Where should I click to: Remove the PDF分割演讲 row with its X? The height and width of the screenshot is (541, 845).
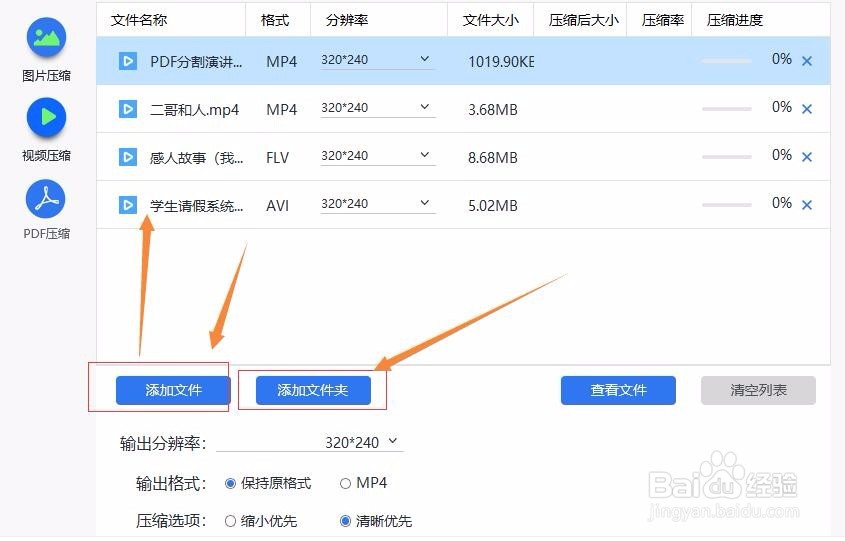(x=807, y=61)
